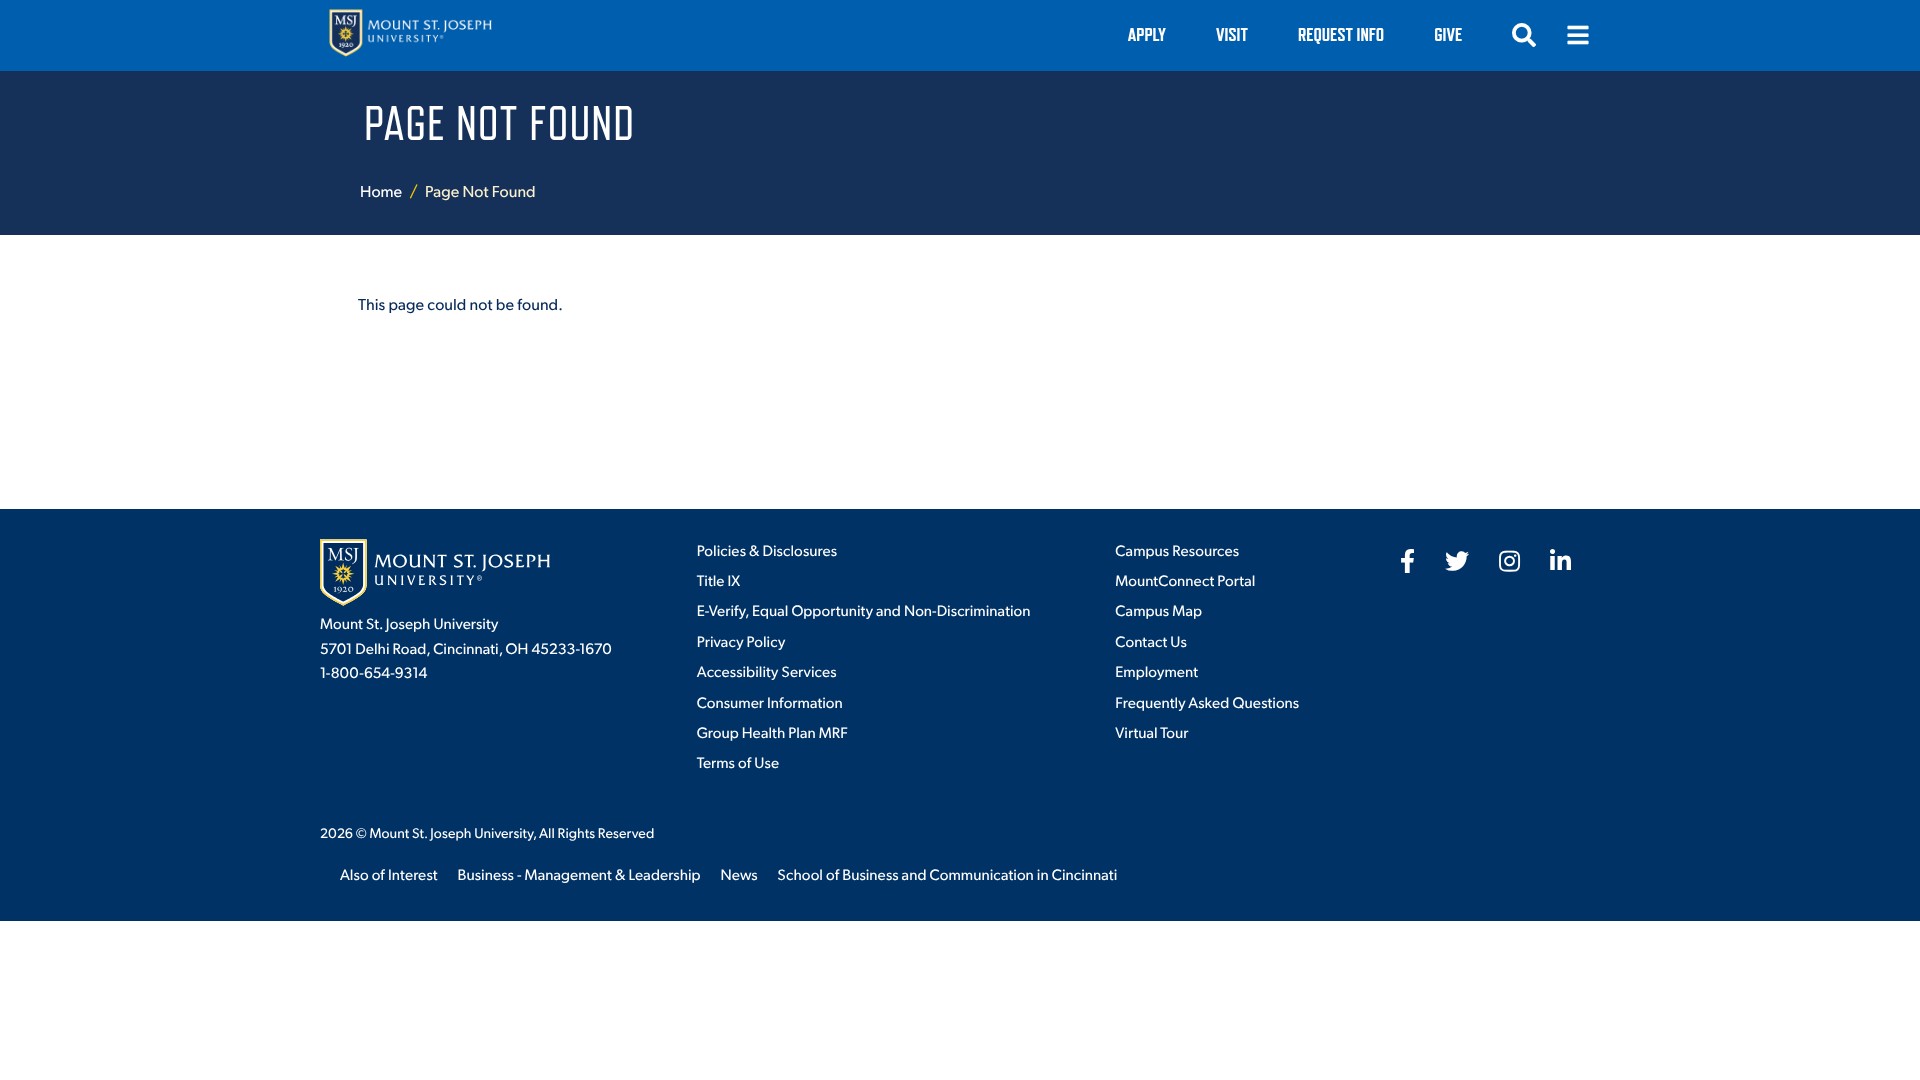Open the search magnifier icon
Image resolution: width=1920 pixels, height=1080 pixels.
(1523, 35)
